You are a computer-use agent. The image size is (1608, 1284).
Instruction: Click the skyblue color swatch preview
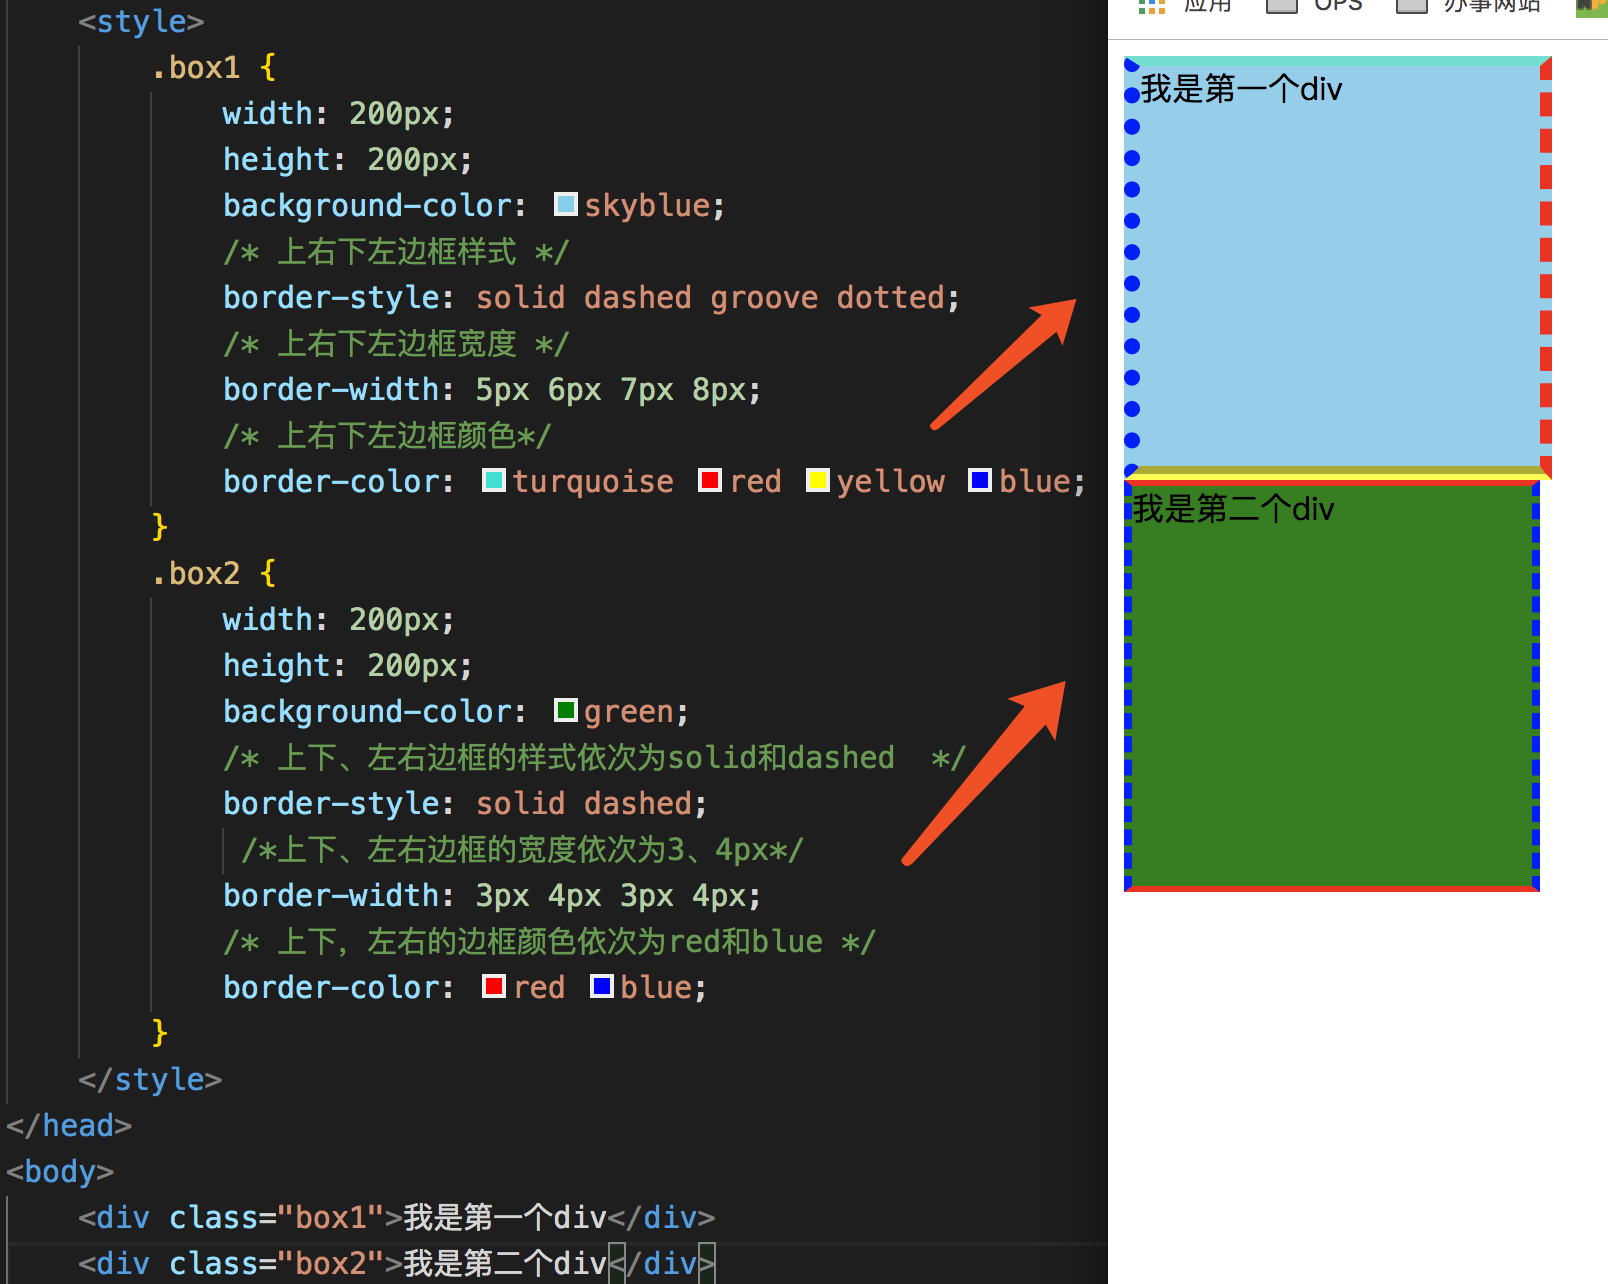(565, 204)
